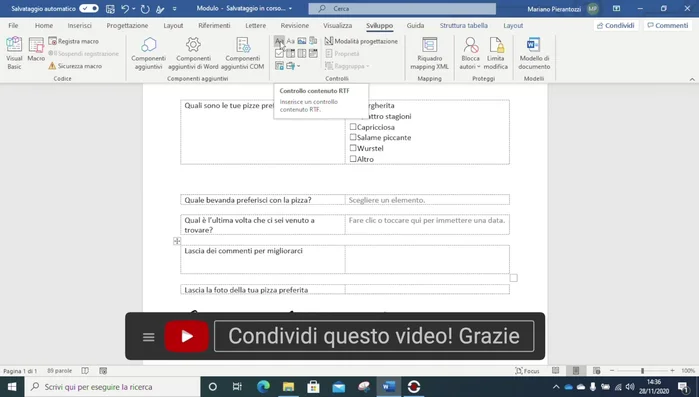Viewport: 699px width, 397px height.
Task: Collapse the ribbon
Action: [692, 79]
